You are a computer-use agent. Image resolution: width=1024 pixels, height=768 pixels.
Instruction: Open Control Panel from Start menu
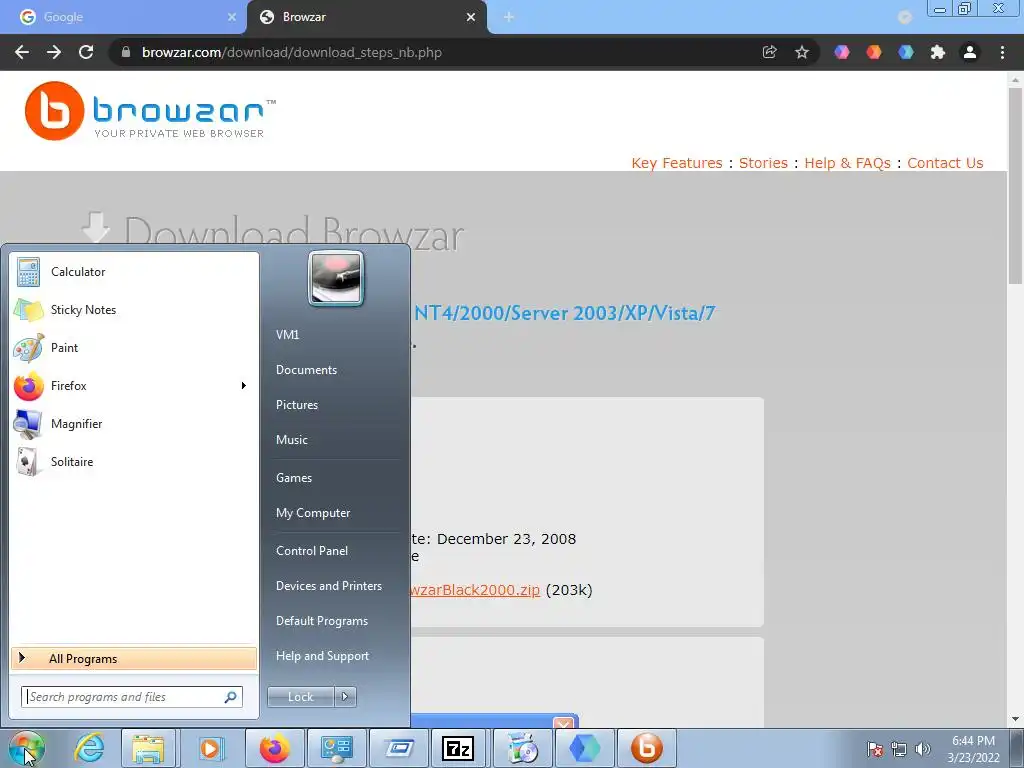coord(312,551)
